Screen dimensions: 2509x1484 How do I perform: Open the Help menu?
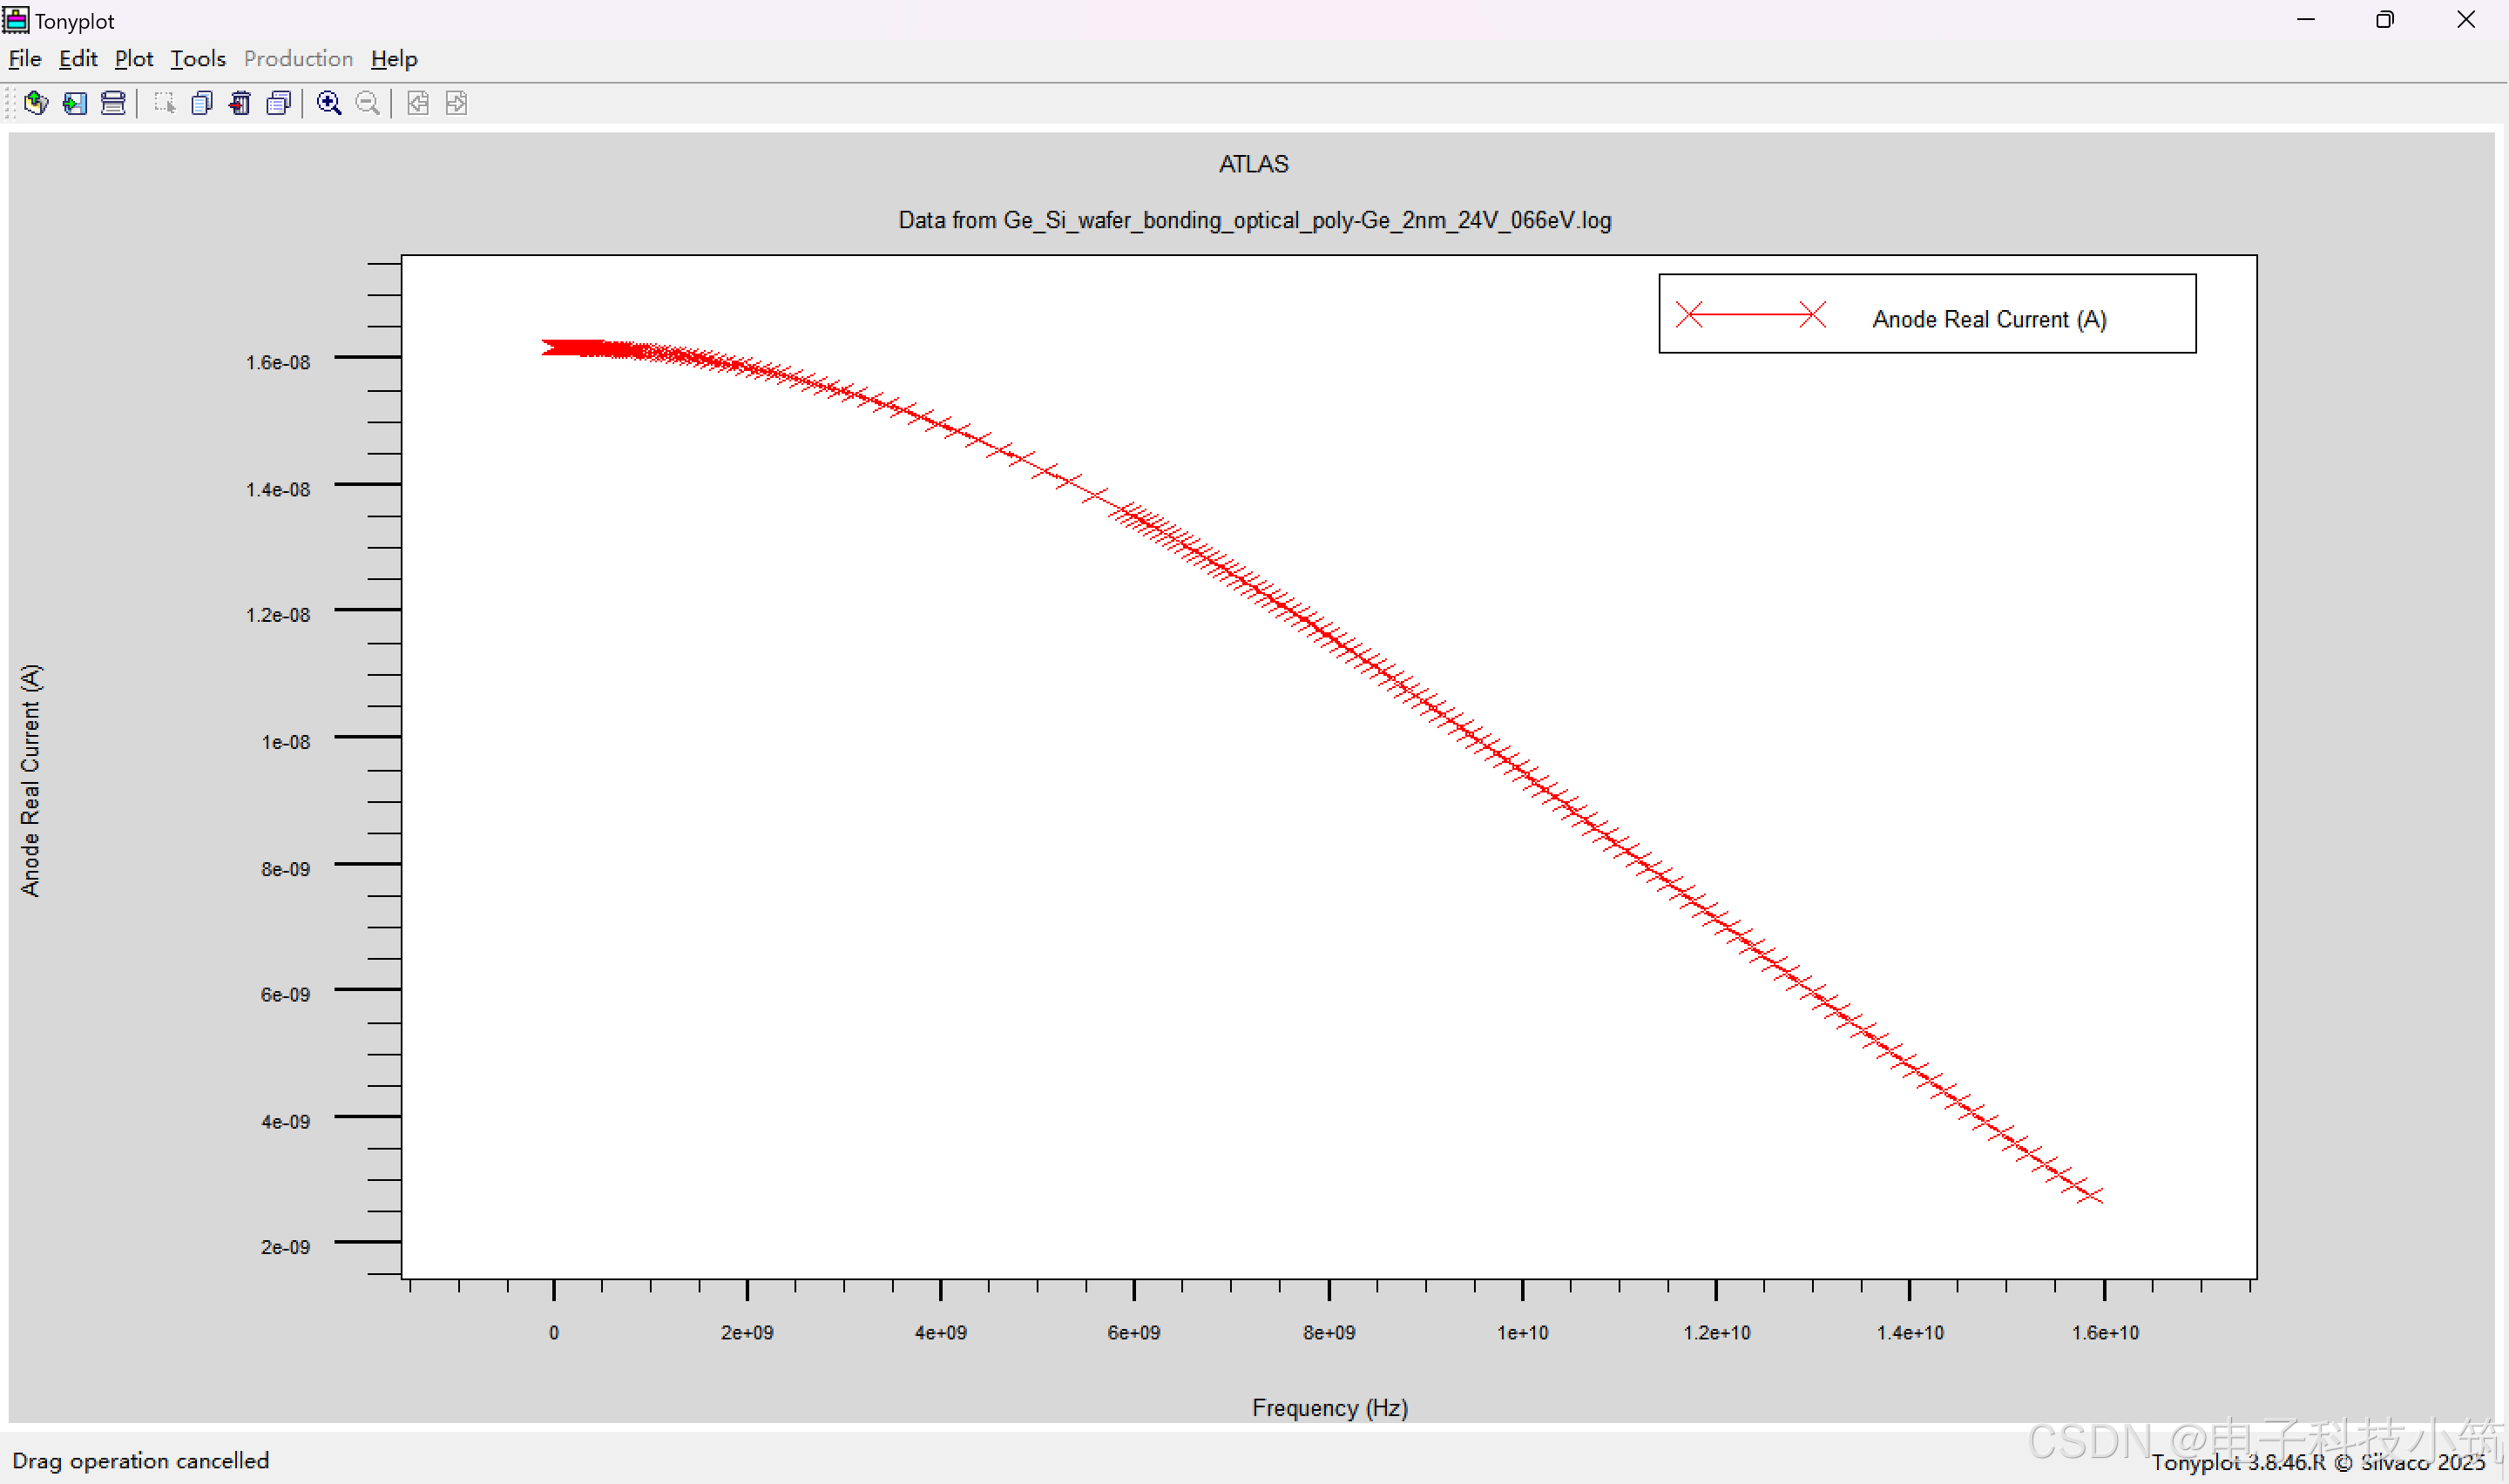[x=394, y=59]
